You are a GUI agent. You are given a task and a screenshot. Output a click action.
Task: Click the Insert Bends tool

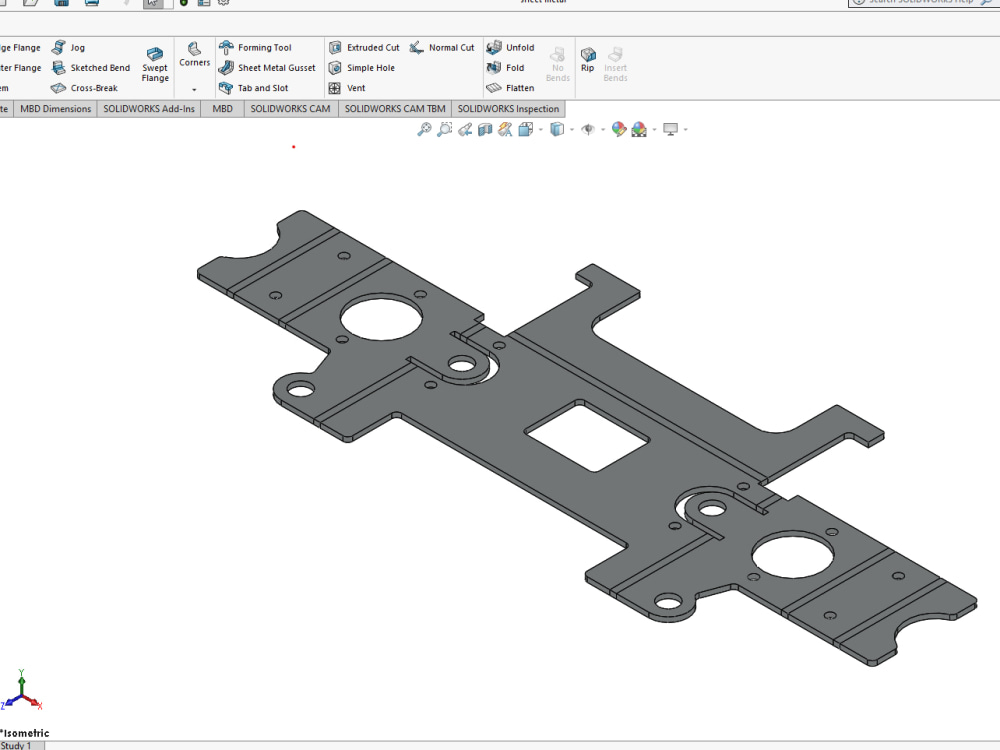pos(615,64)
